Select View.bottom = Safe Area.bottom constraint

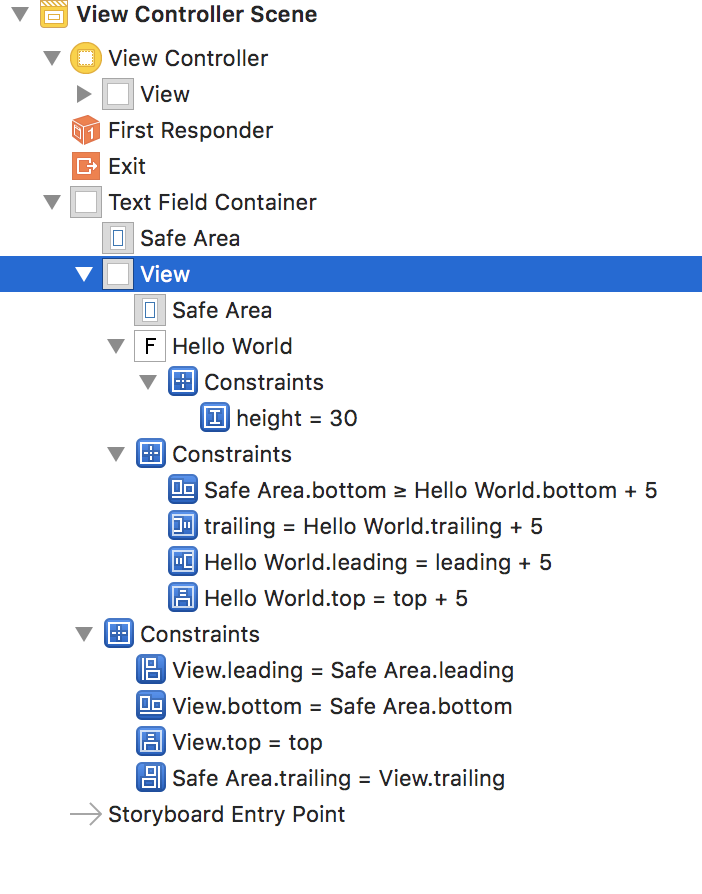coord(341,706)
